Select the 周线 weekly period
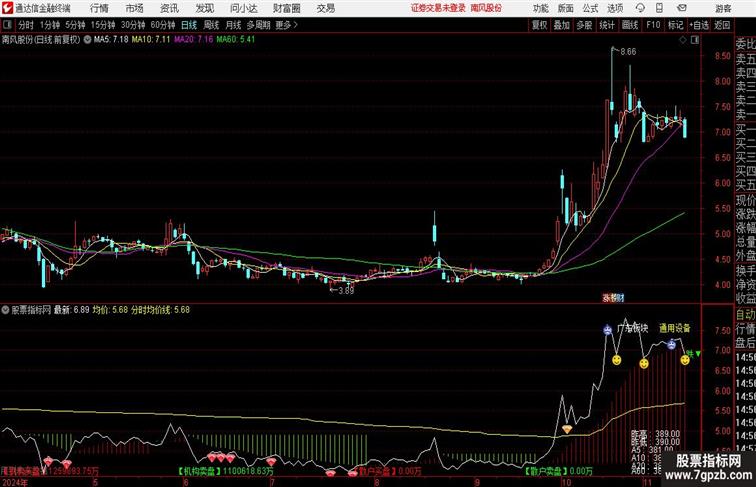 (211, 25)
